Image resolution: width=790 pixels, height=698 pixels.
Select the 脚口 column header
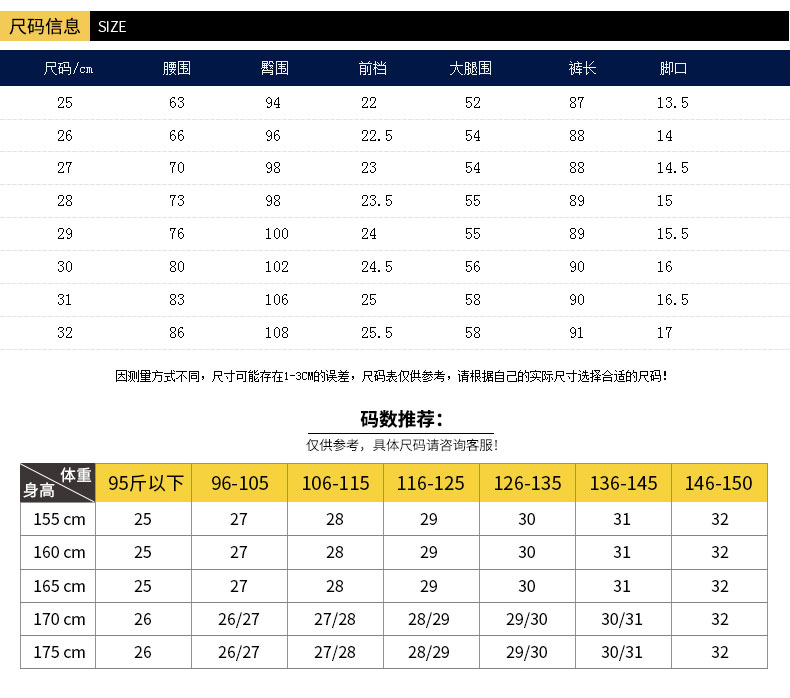coord(673,68)
